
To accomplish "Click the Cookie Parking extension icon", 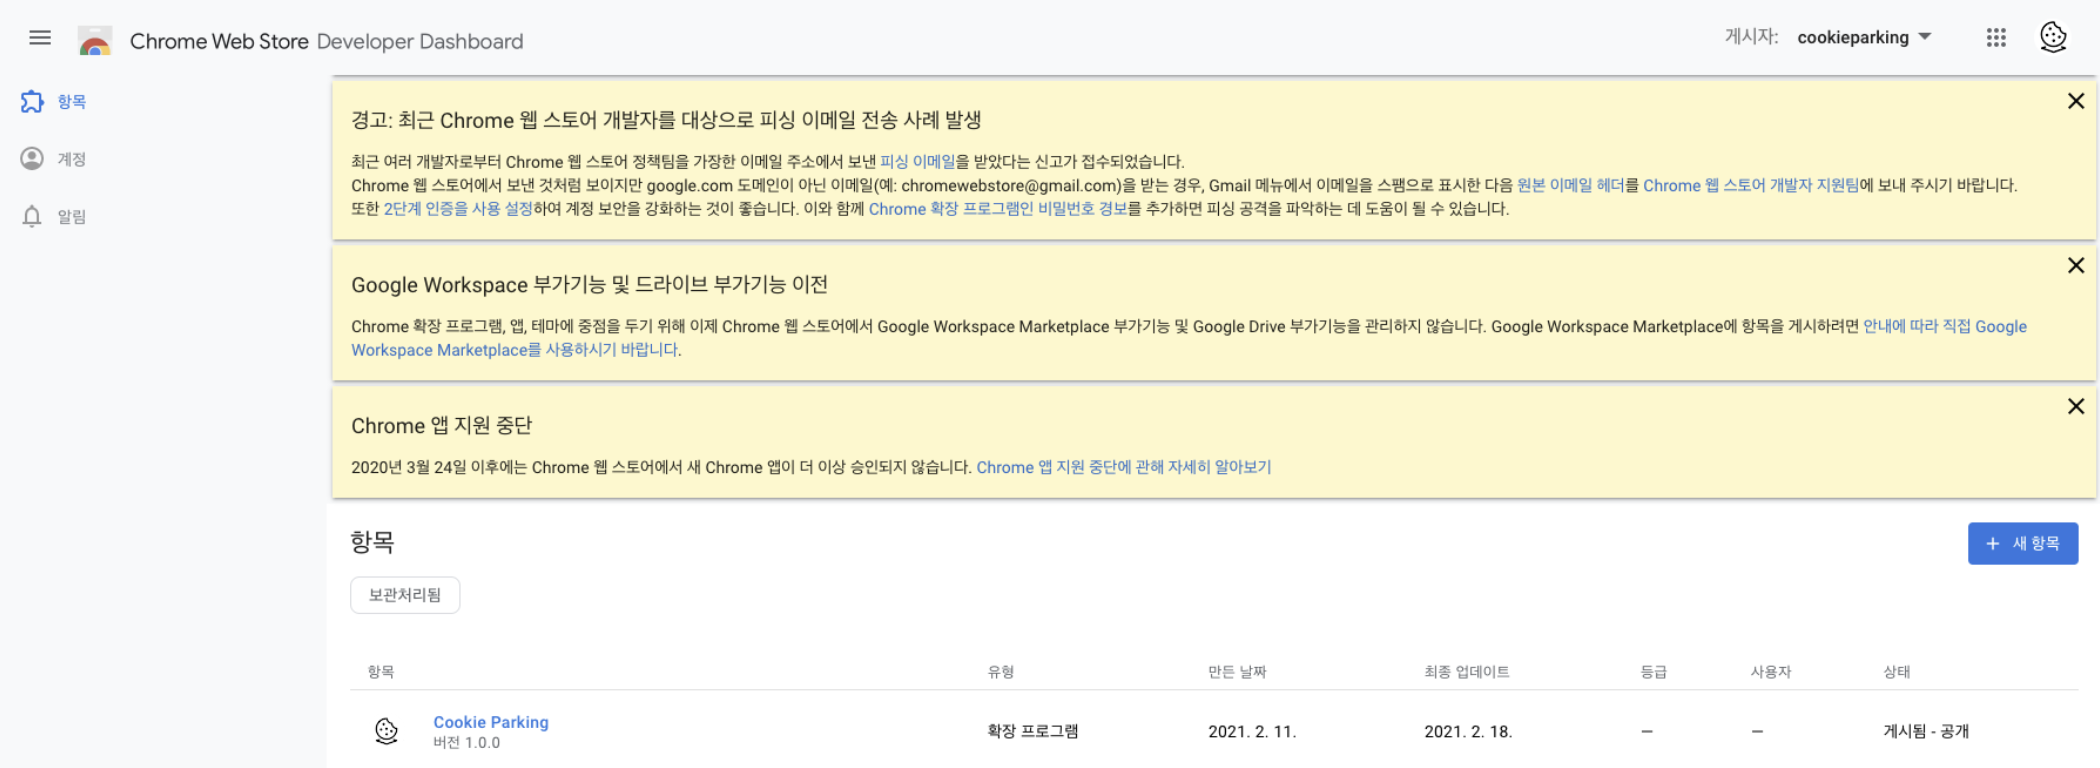I will pyautogui.click(x=386, y=731).
